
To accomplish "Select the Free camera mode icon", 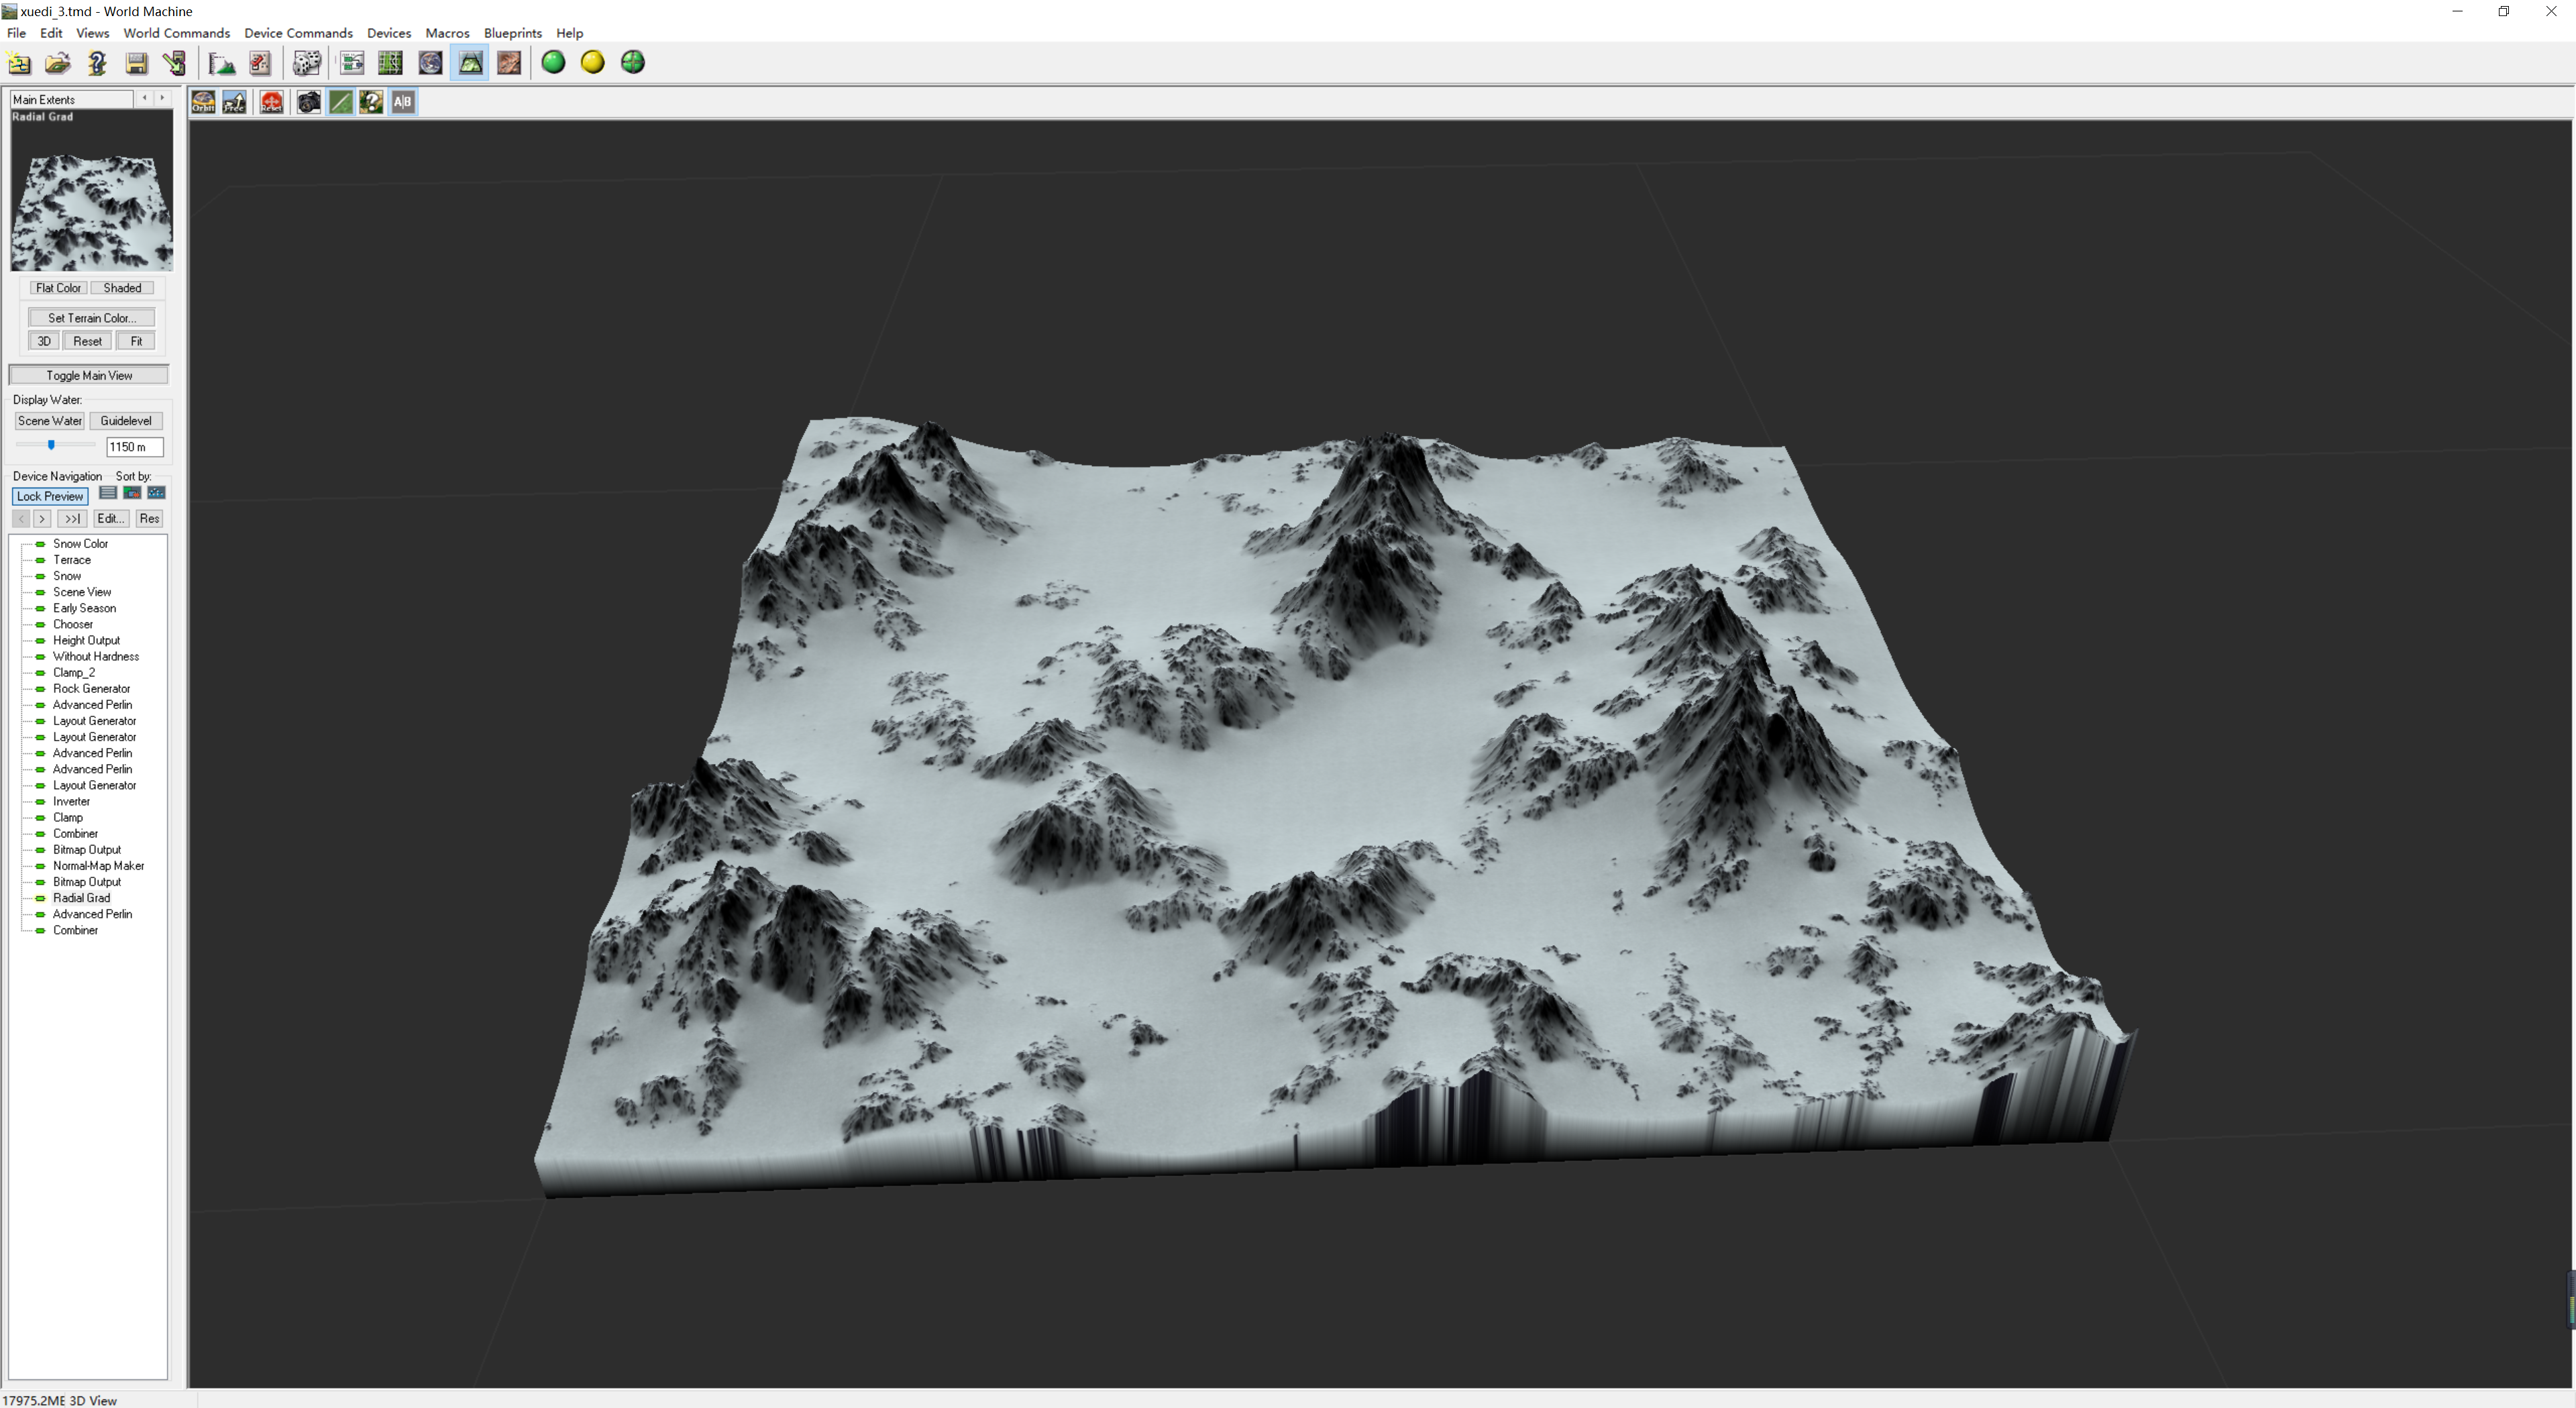I will 235,102.
